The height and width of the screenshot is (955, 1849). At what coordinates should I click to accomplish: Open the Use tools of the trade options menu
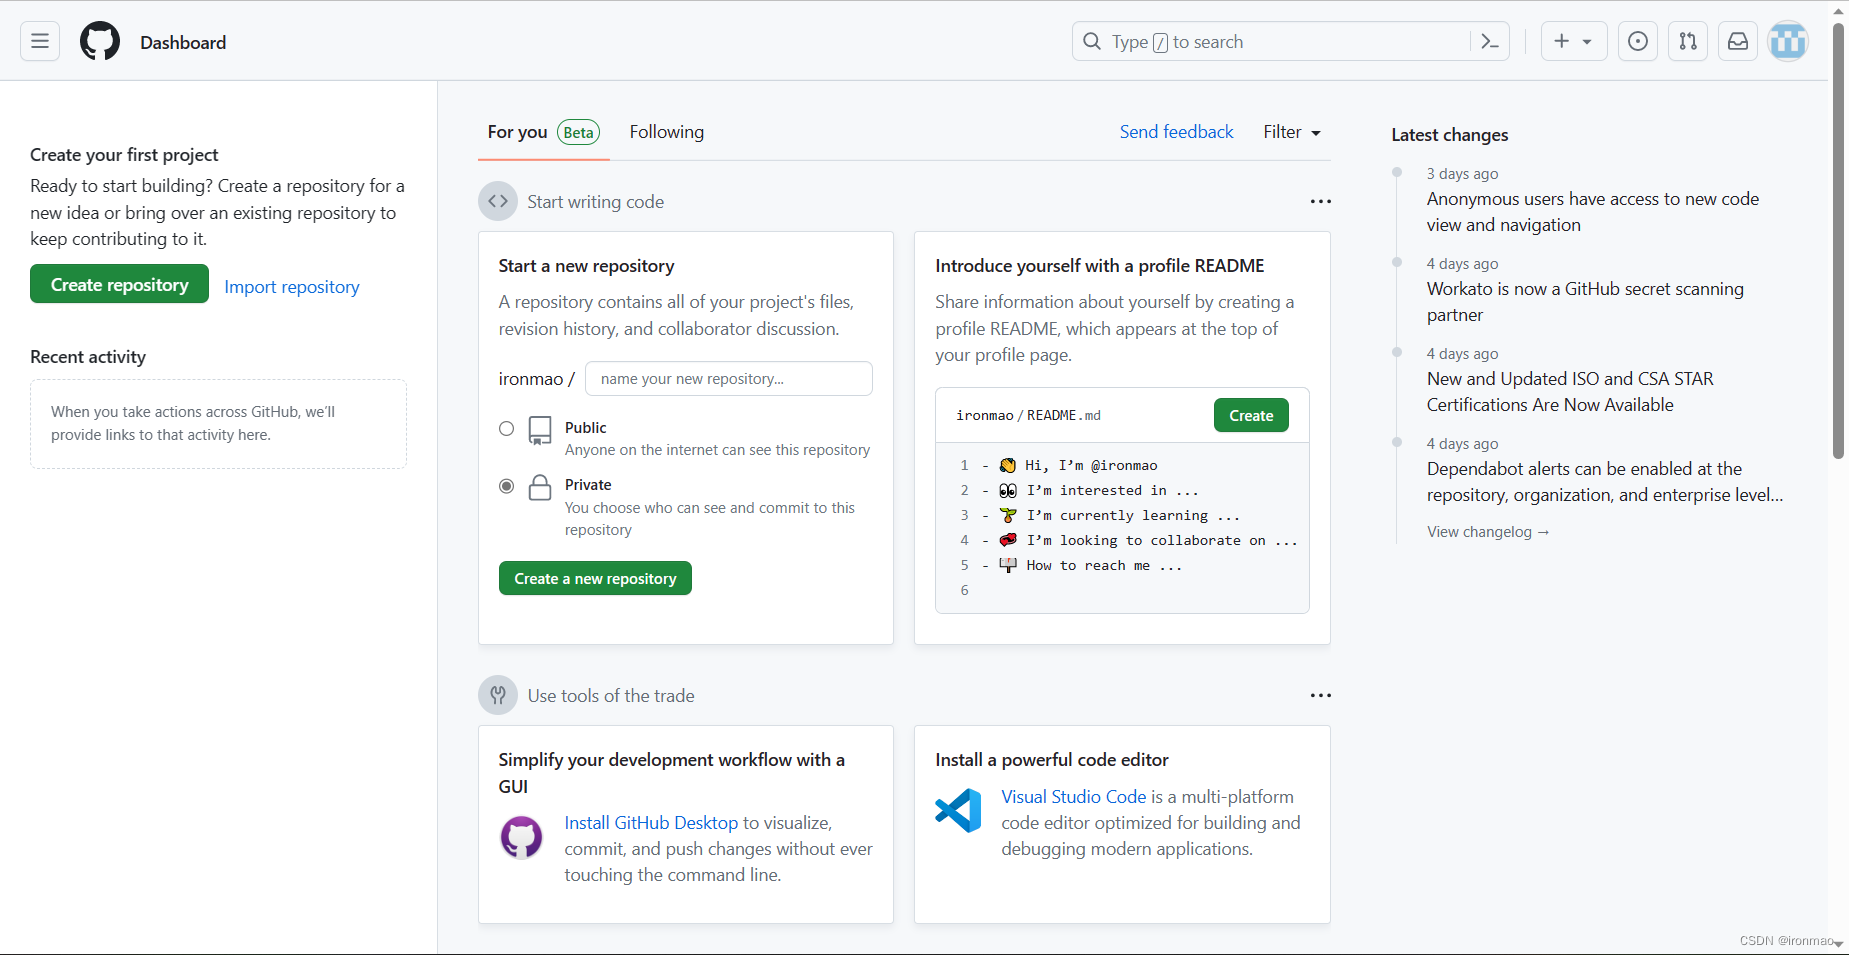pos(1320,695)
